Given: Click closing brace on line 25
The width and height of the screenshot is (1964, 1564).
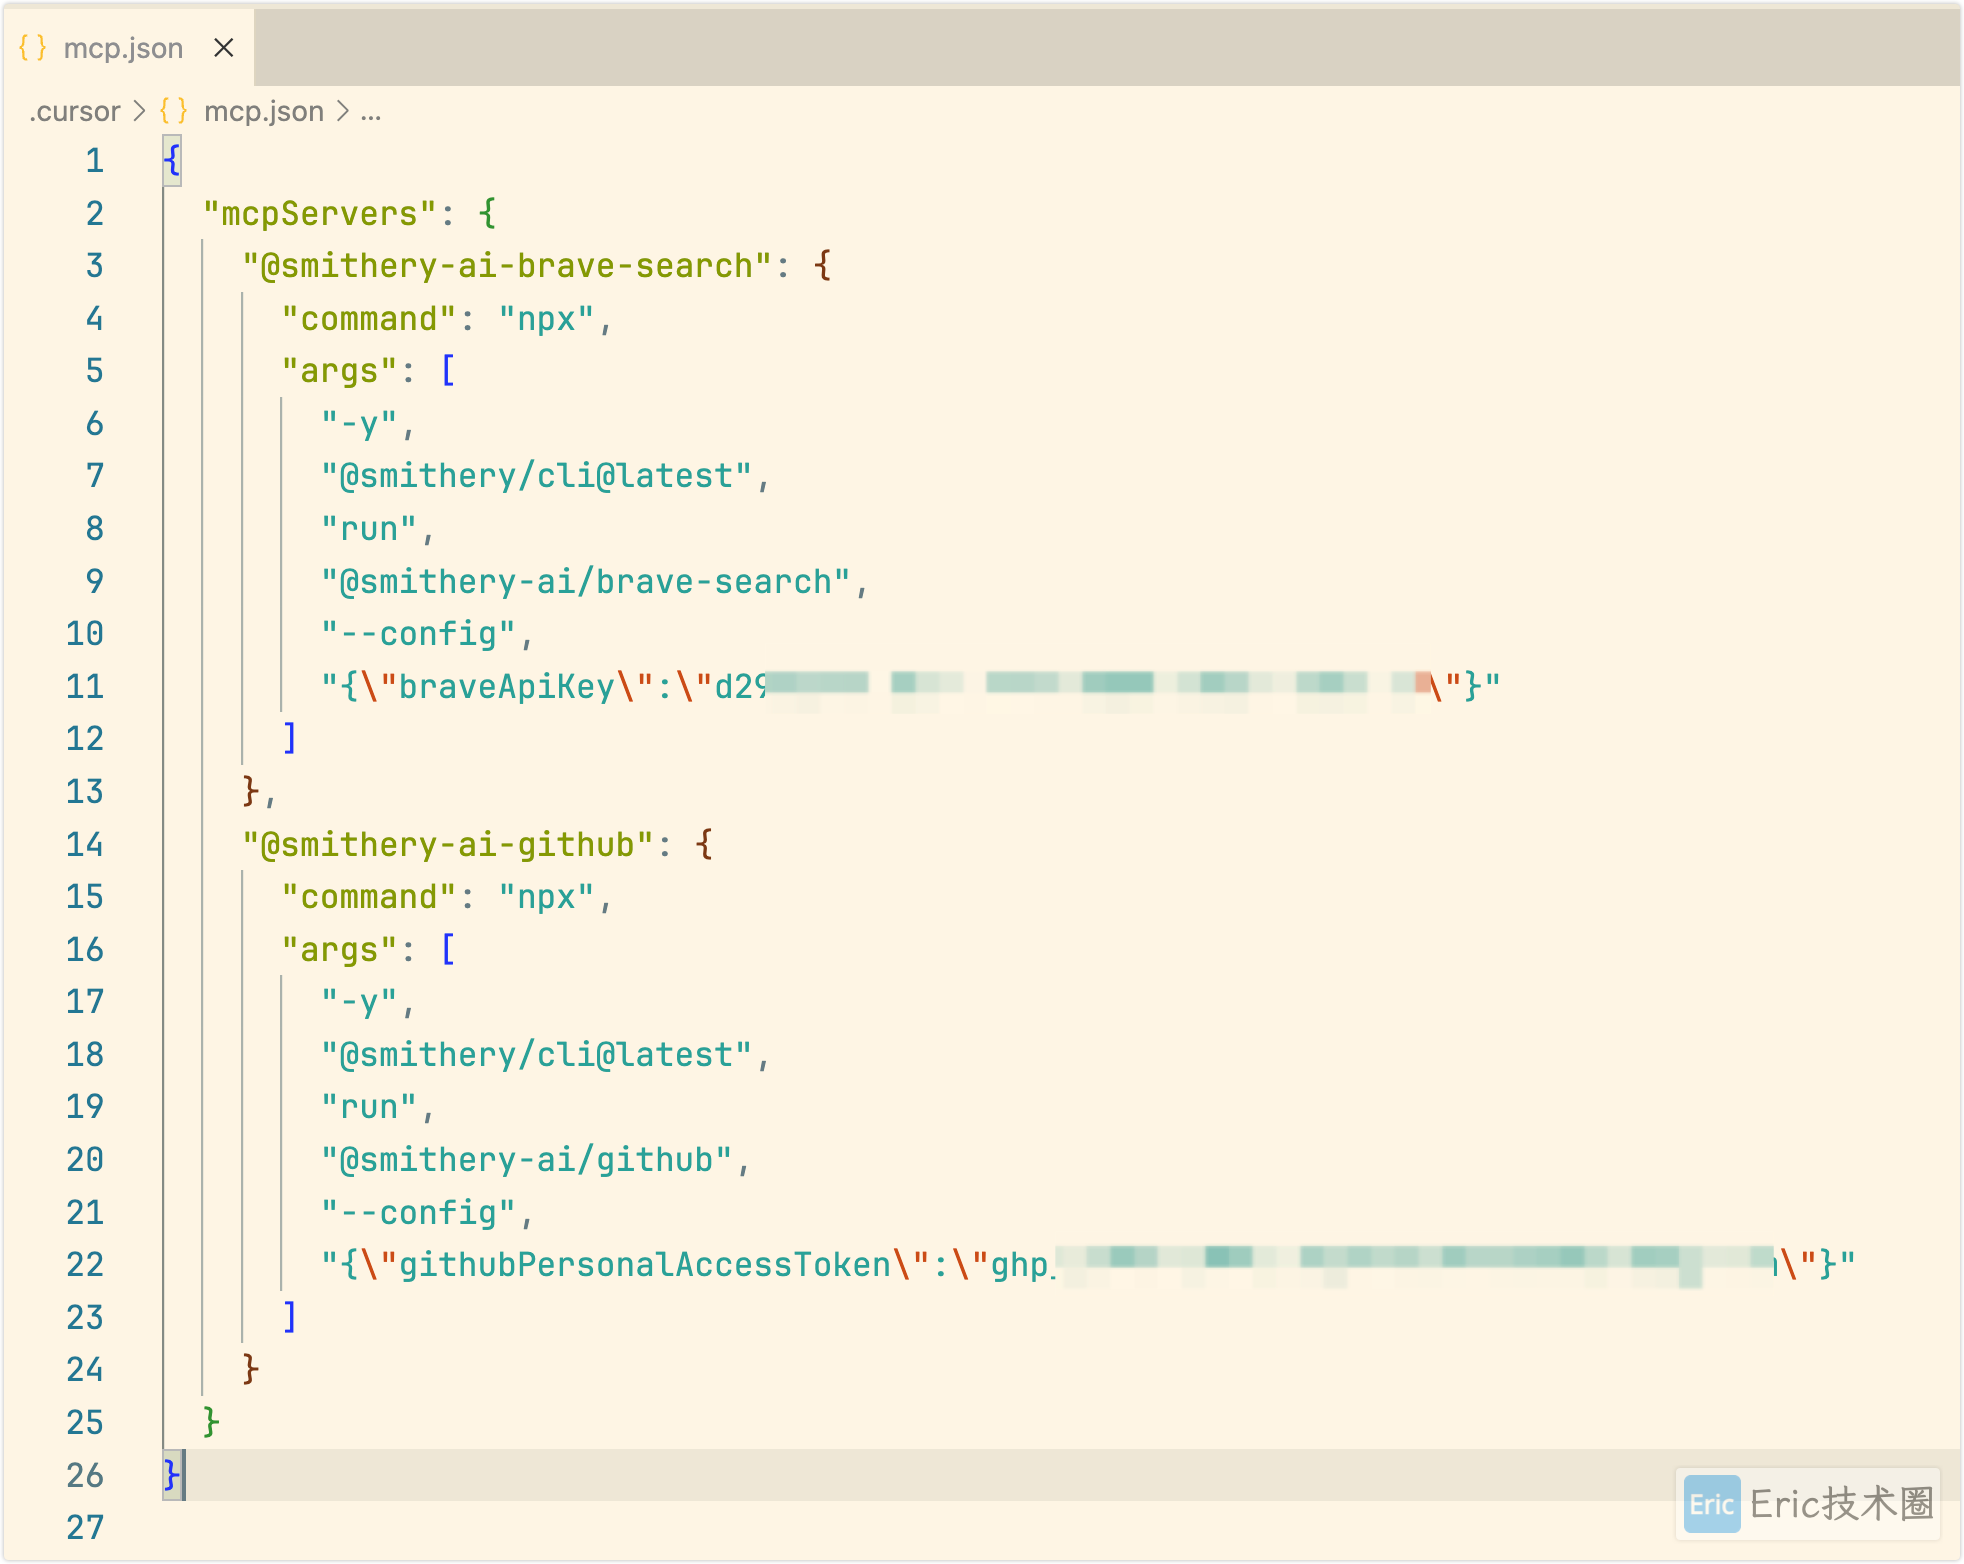Looking at the screenshot, I should [x=211, y=1424].
